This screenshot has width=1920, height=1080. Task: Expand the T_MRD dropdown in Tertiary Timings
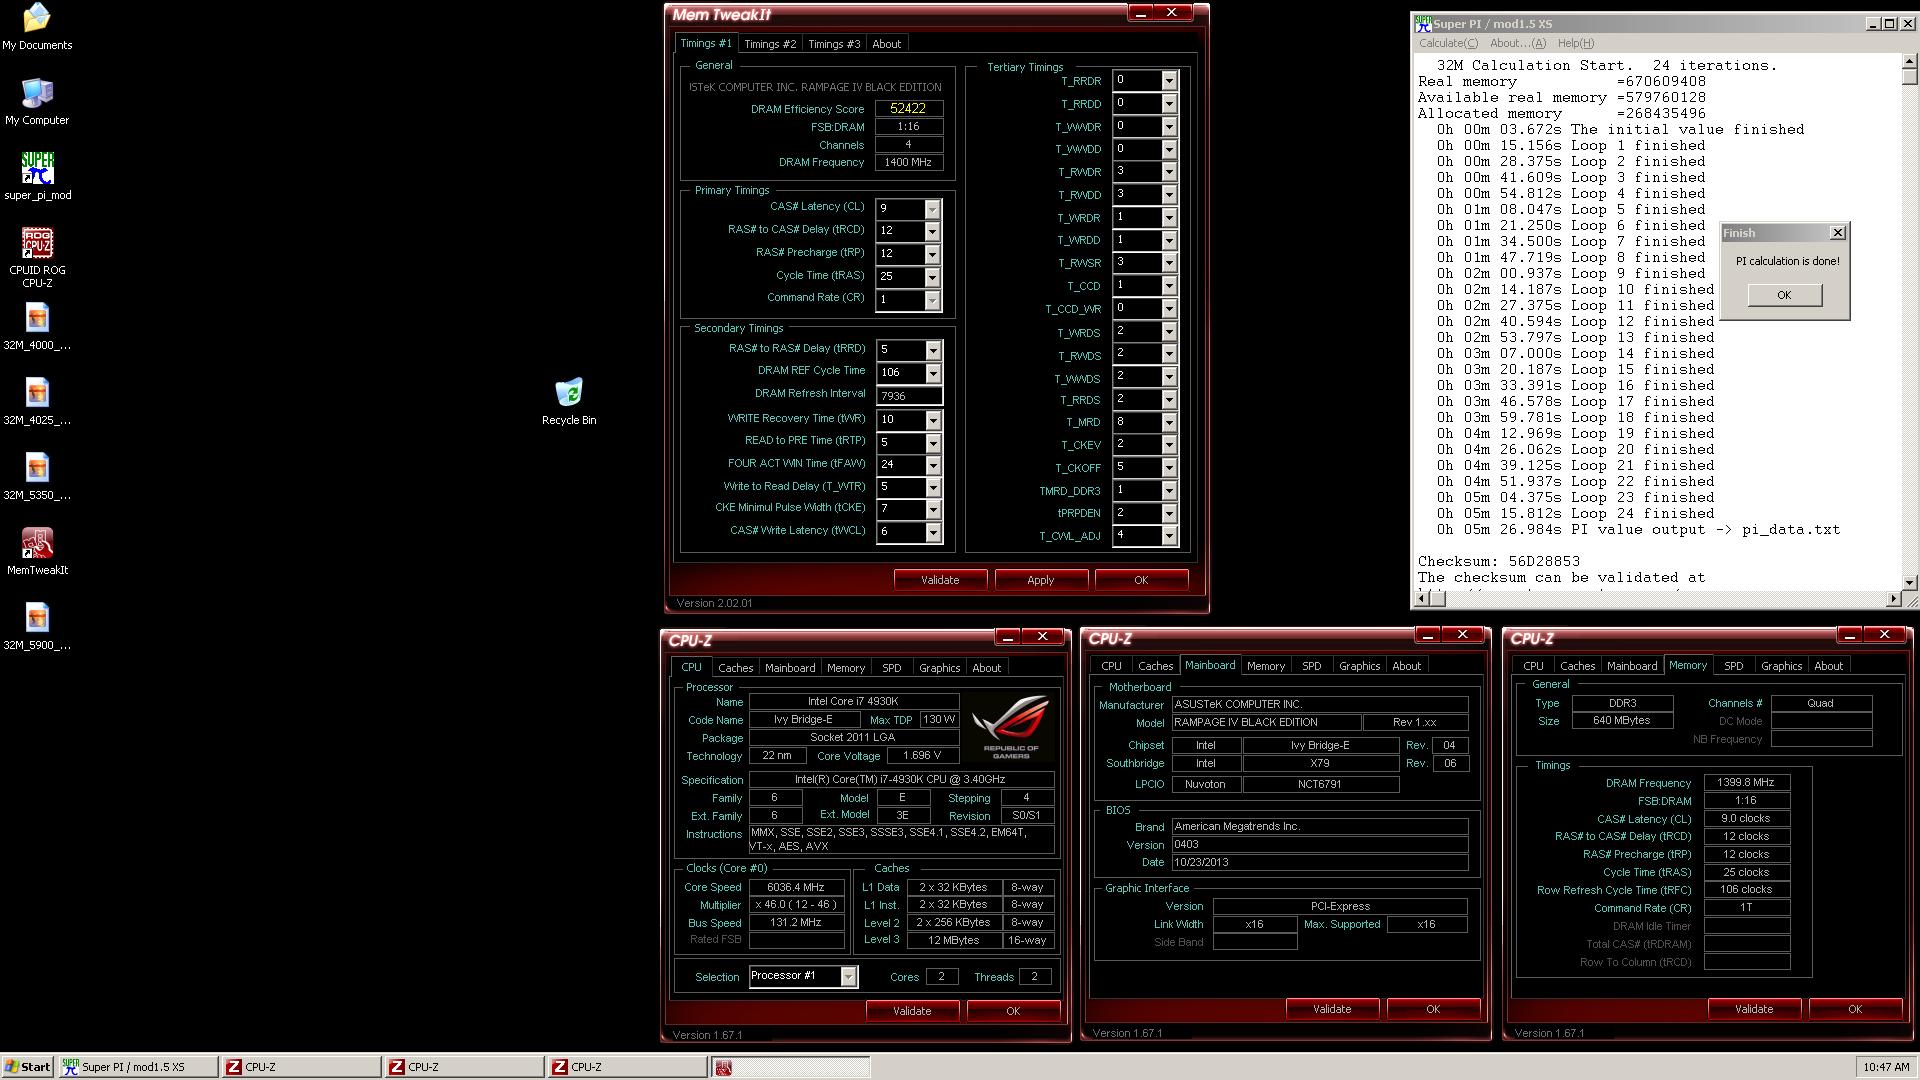click(1169, 423)
